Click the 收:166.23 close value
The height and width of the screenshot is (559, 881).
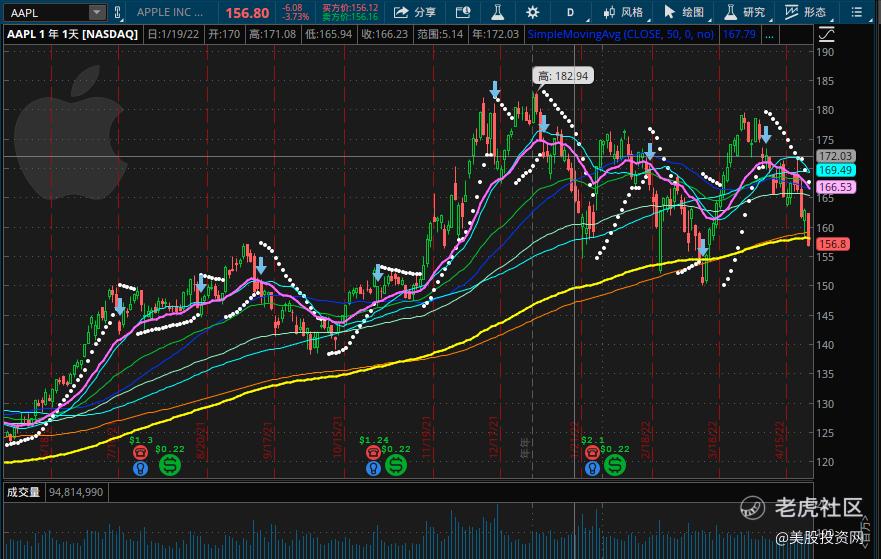385,34
